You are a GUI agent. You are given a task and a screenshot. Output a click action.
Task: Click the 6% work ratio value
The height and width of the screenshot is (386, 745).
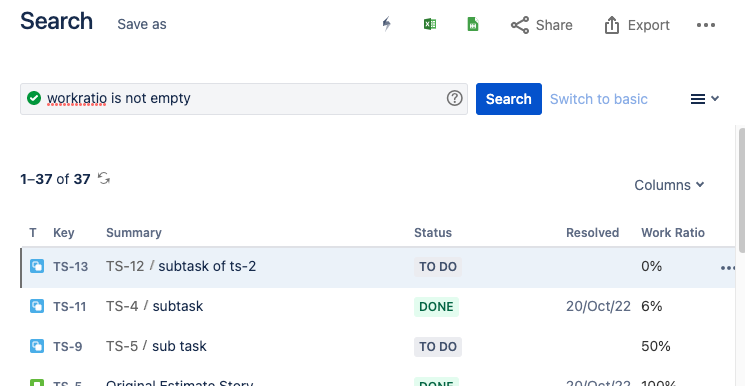651,306
